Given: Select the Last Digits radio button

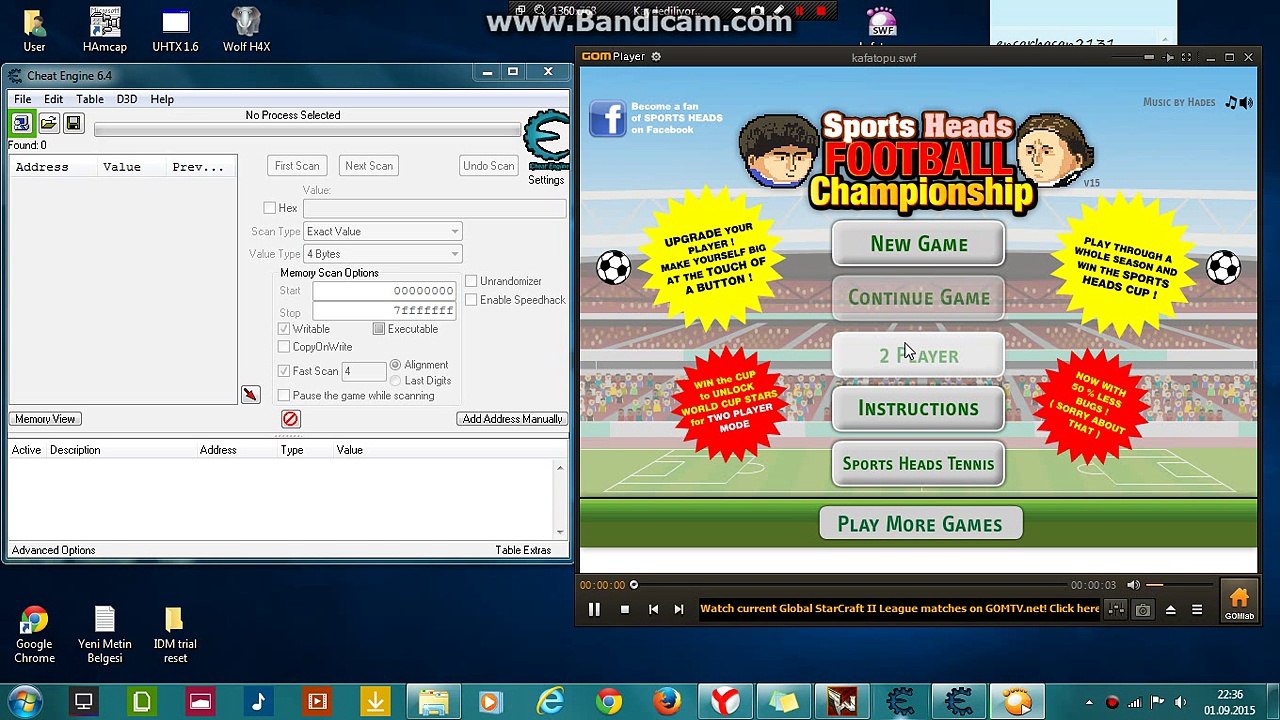Looking at the screenshot, I should coord(396,381).
